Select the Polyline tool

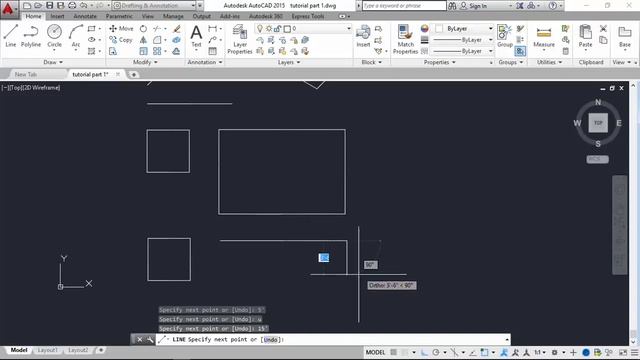click(31, 36)
